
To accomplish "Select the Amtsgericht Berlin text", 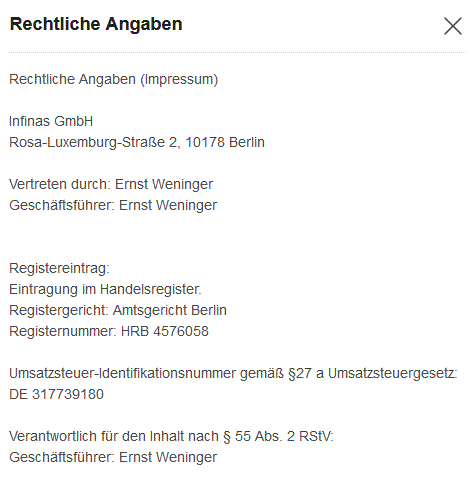I will (170, 311).
